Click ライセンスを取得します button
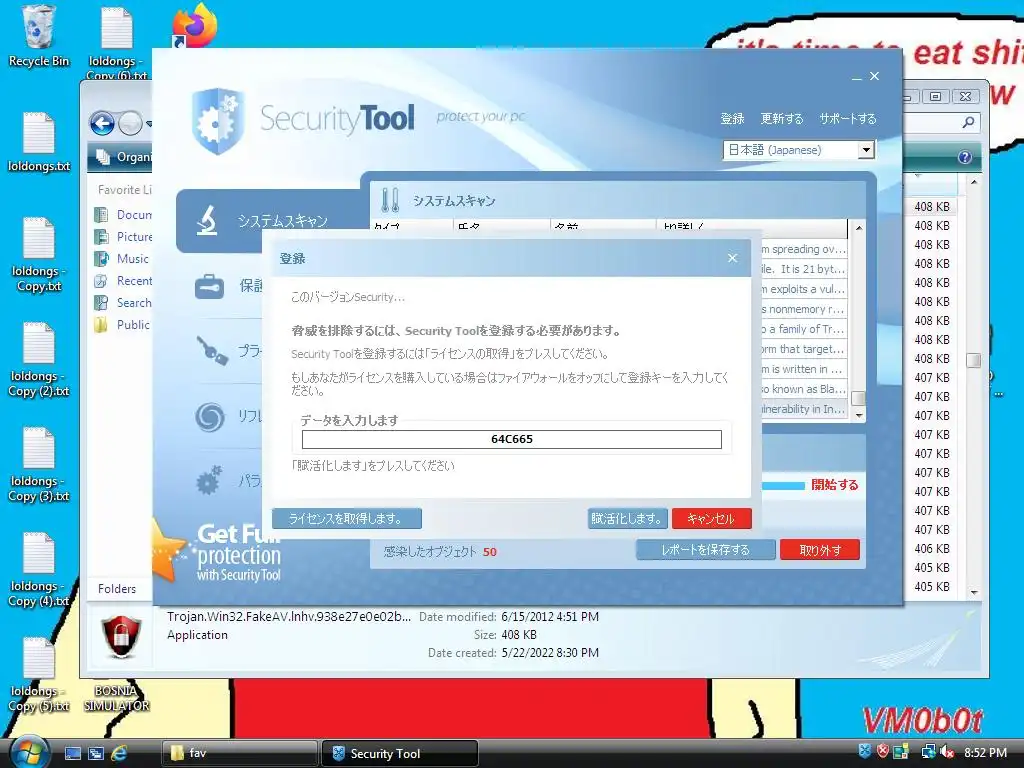 (x=347, y=519)
